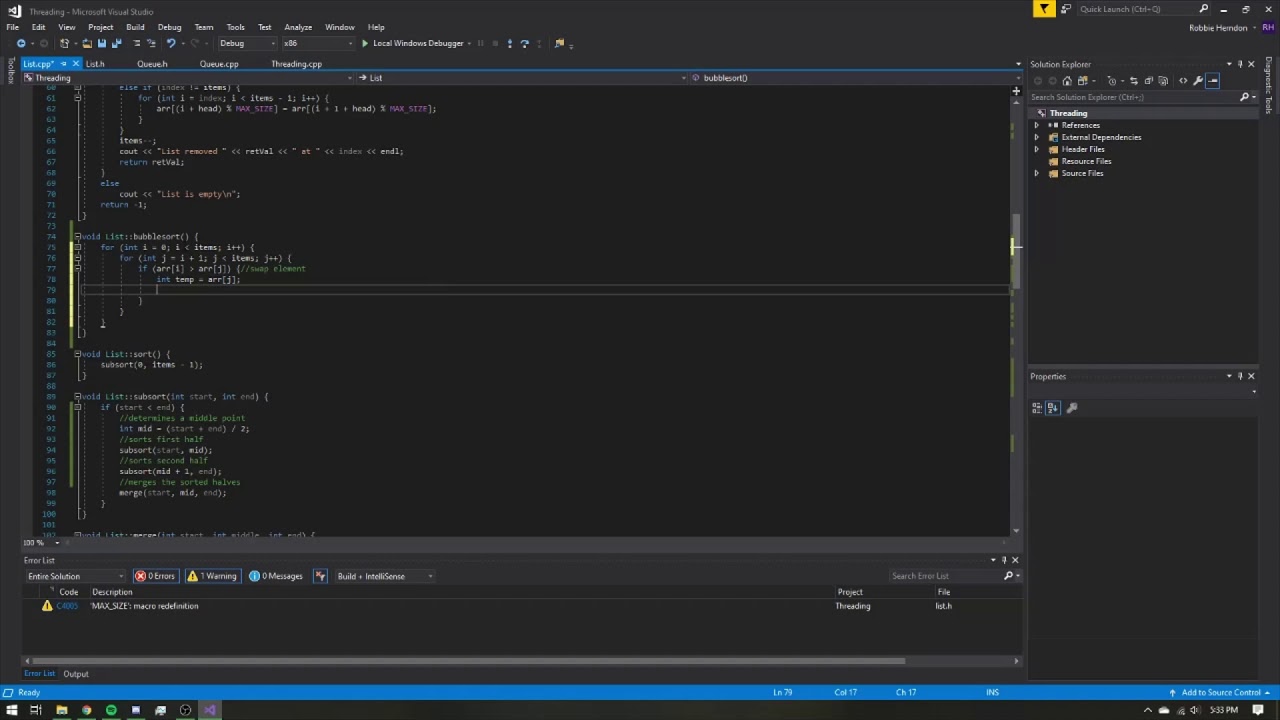The height and width of the screenshot is (720, 1280).
Task: Open the Entire Solution scope dropdown
Action: pyautogui.click(x=76, y=576)
